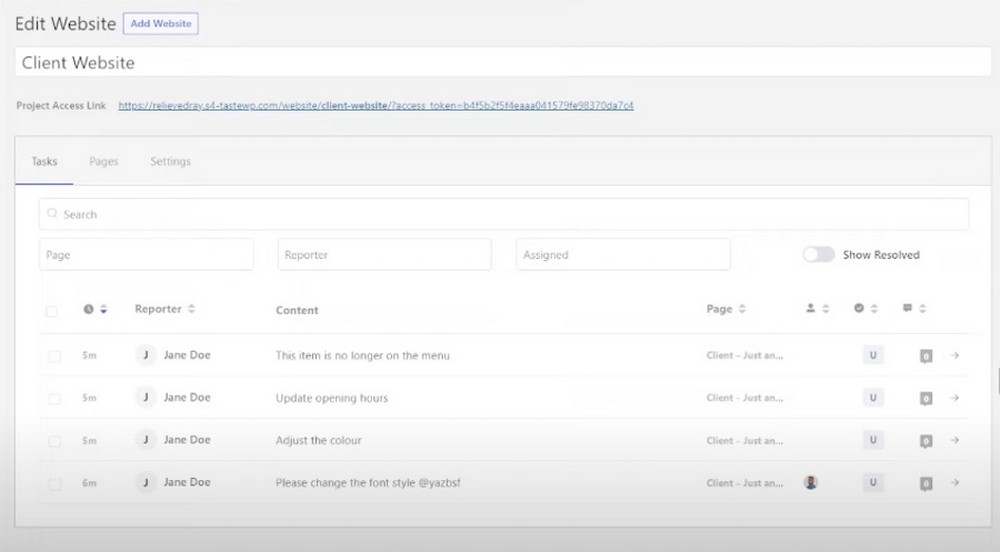1000x552 pixels.
Task: Check the box for Update opening hours
Action: click(x=55, y=399)
